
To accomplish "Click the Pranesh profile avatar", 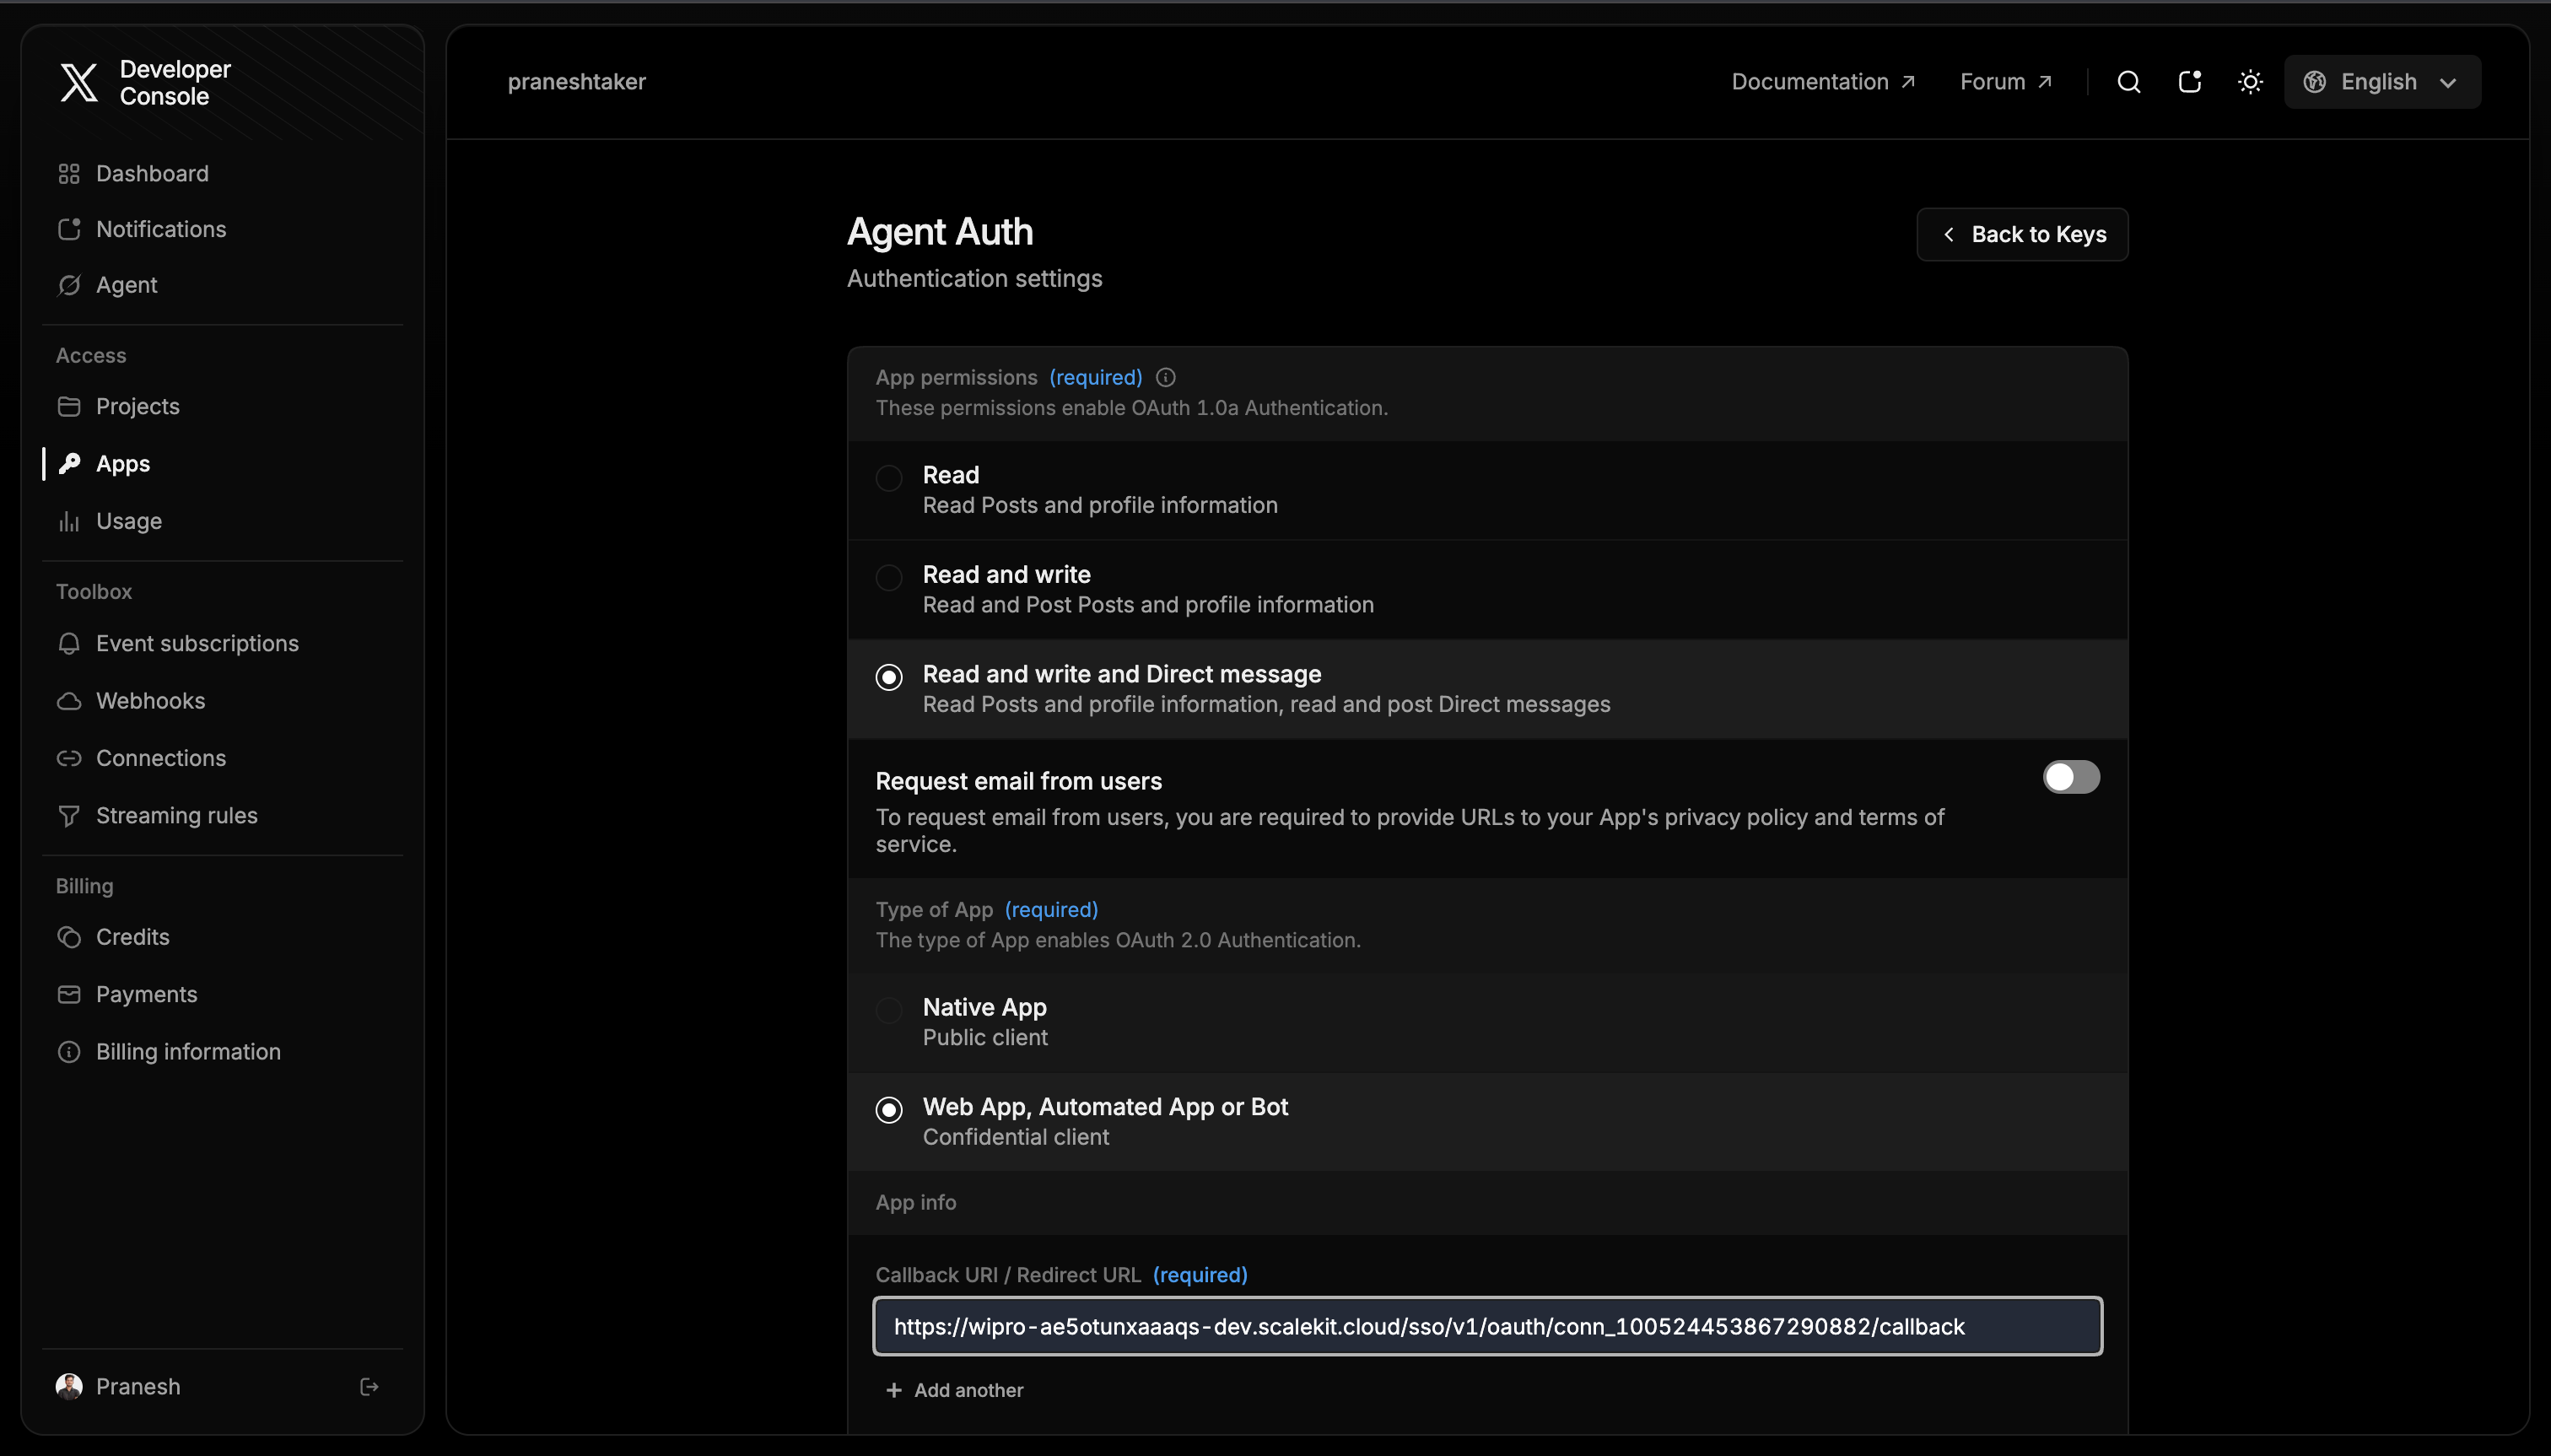I will pyautogui.click(x=69, y=1387).
